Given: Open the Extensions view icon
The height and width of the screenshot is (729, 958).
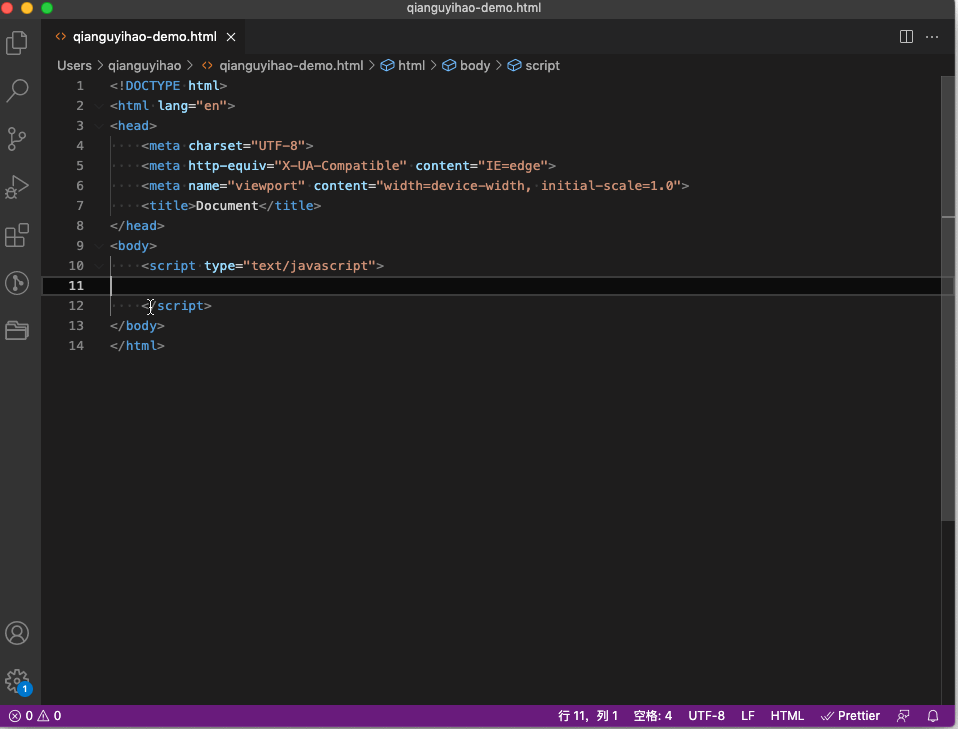Looking at the screenshot, I should [17, 235].
